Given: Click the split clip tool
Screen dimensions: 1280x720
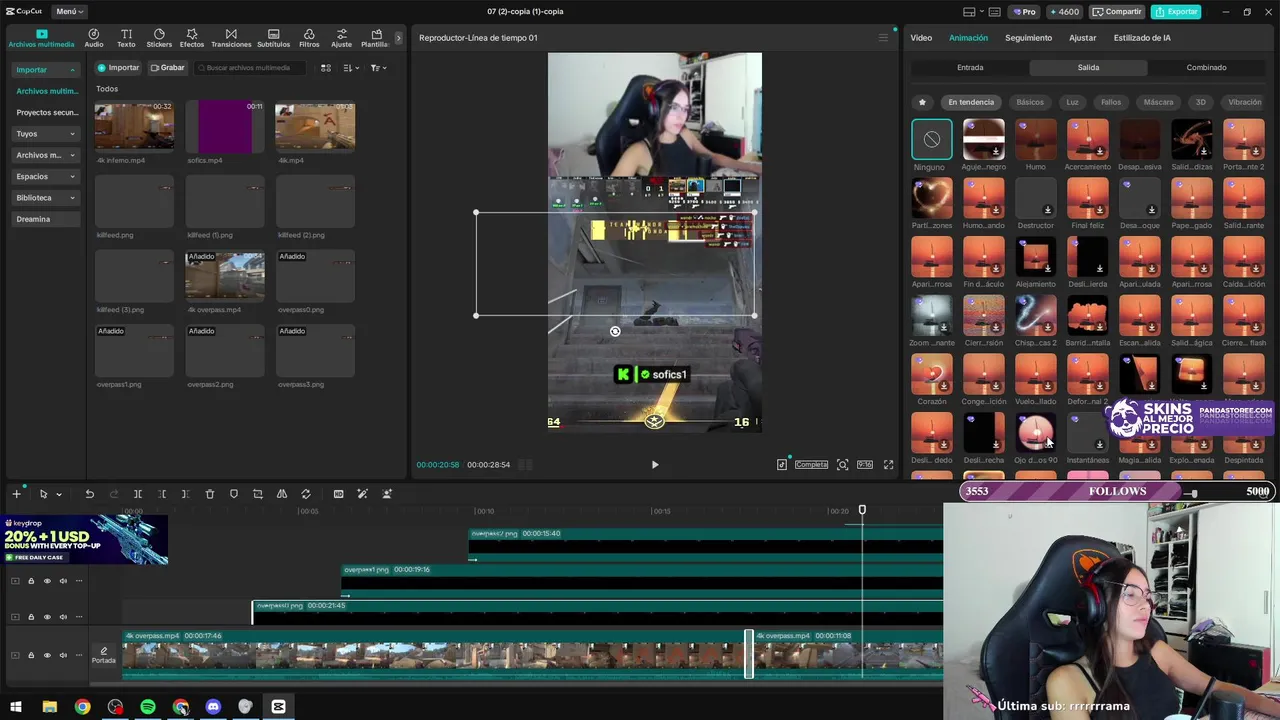Looking at the screenshot, I should 138,494.
